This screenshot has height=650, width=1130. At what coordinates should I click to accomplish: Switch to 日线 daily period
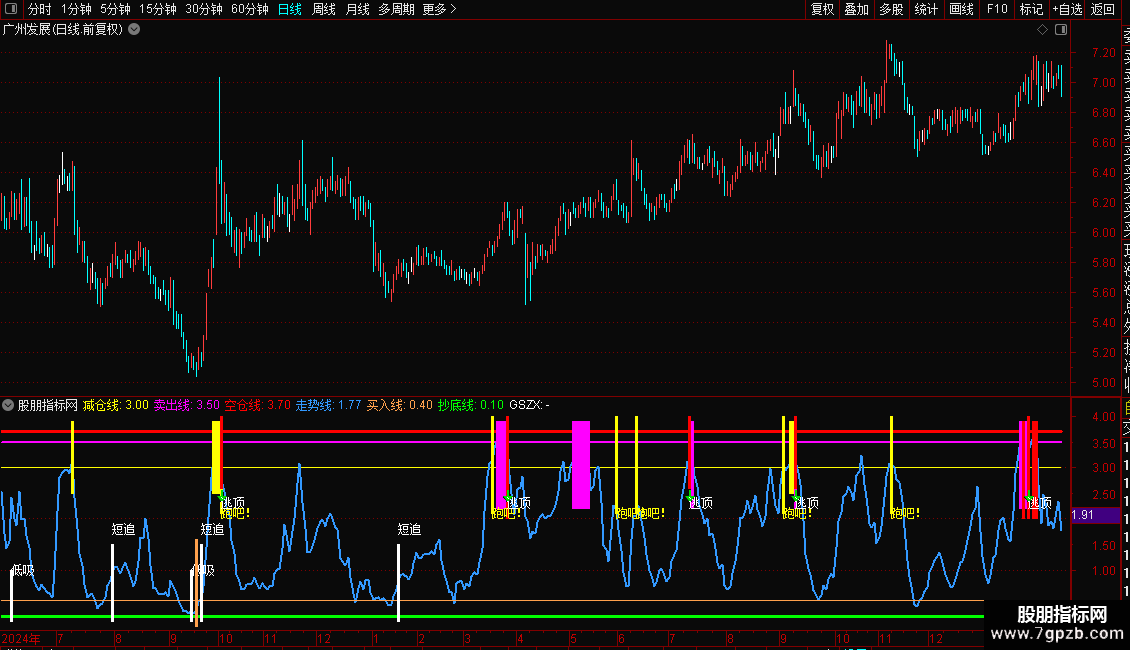click(290, 9)
